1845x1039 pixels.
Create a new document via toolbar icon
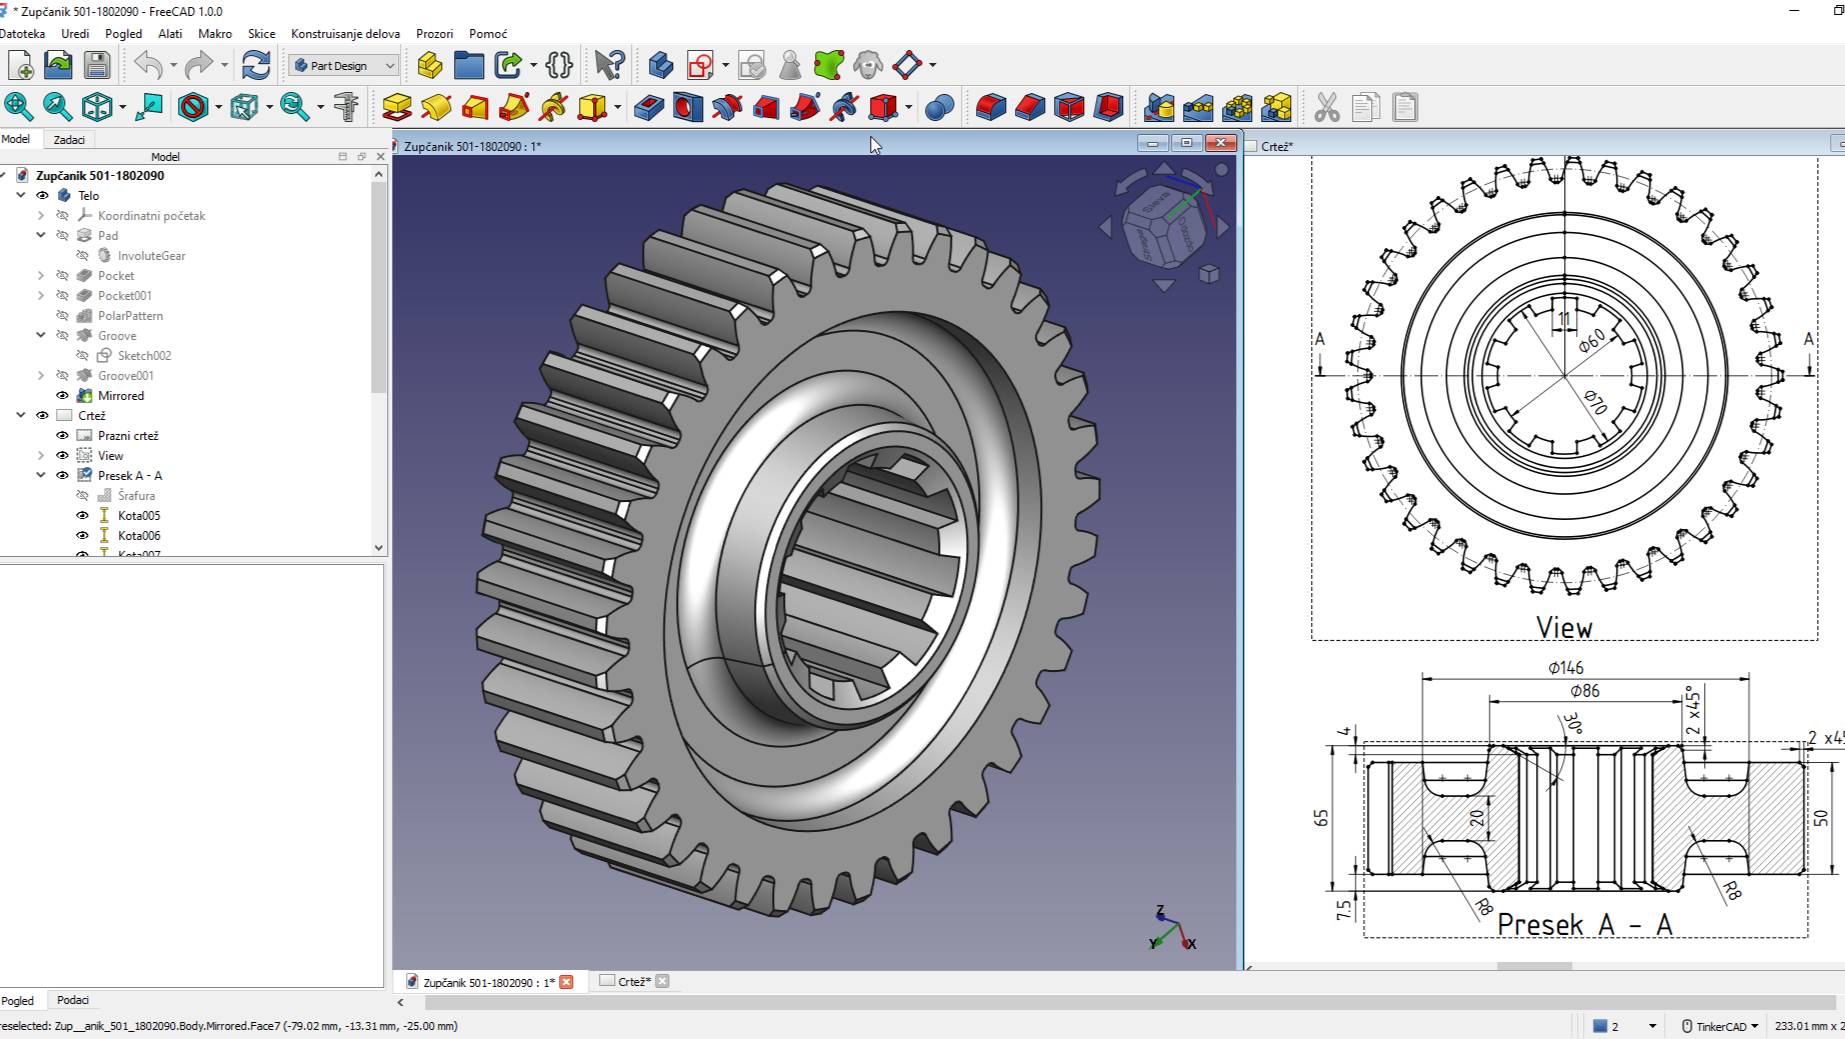click(20, 65)
